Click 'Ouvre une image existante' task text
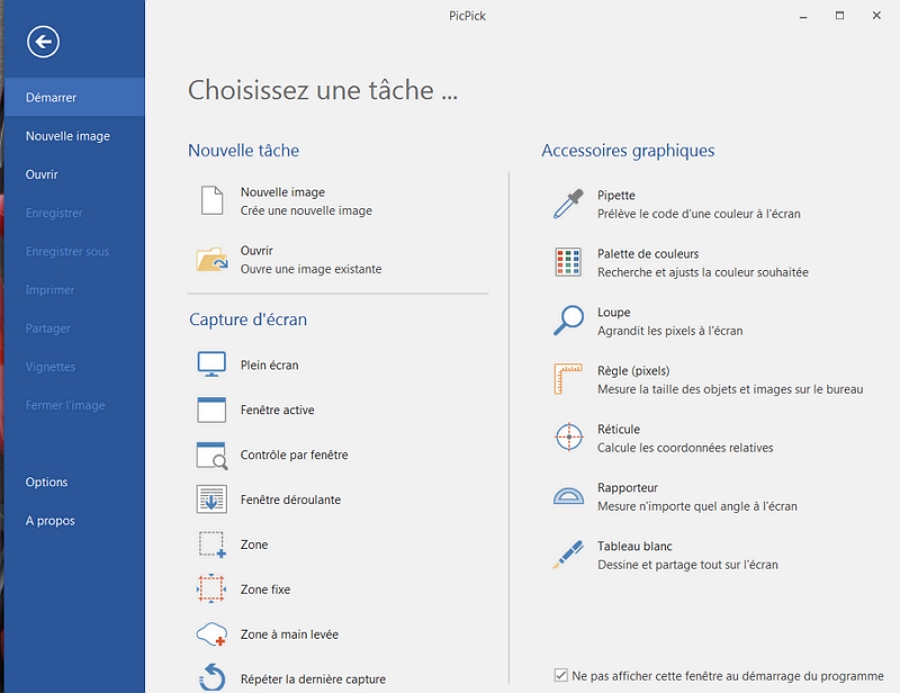Viewport: 900px width, 693px height. 311,269
